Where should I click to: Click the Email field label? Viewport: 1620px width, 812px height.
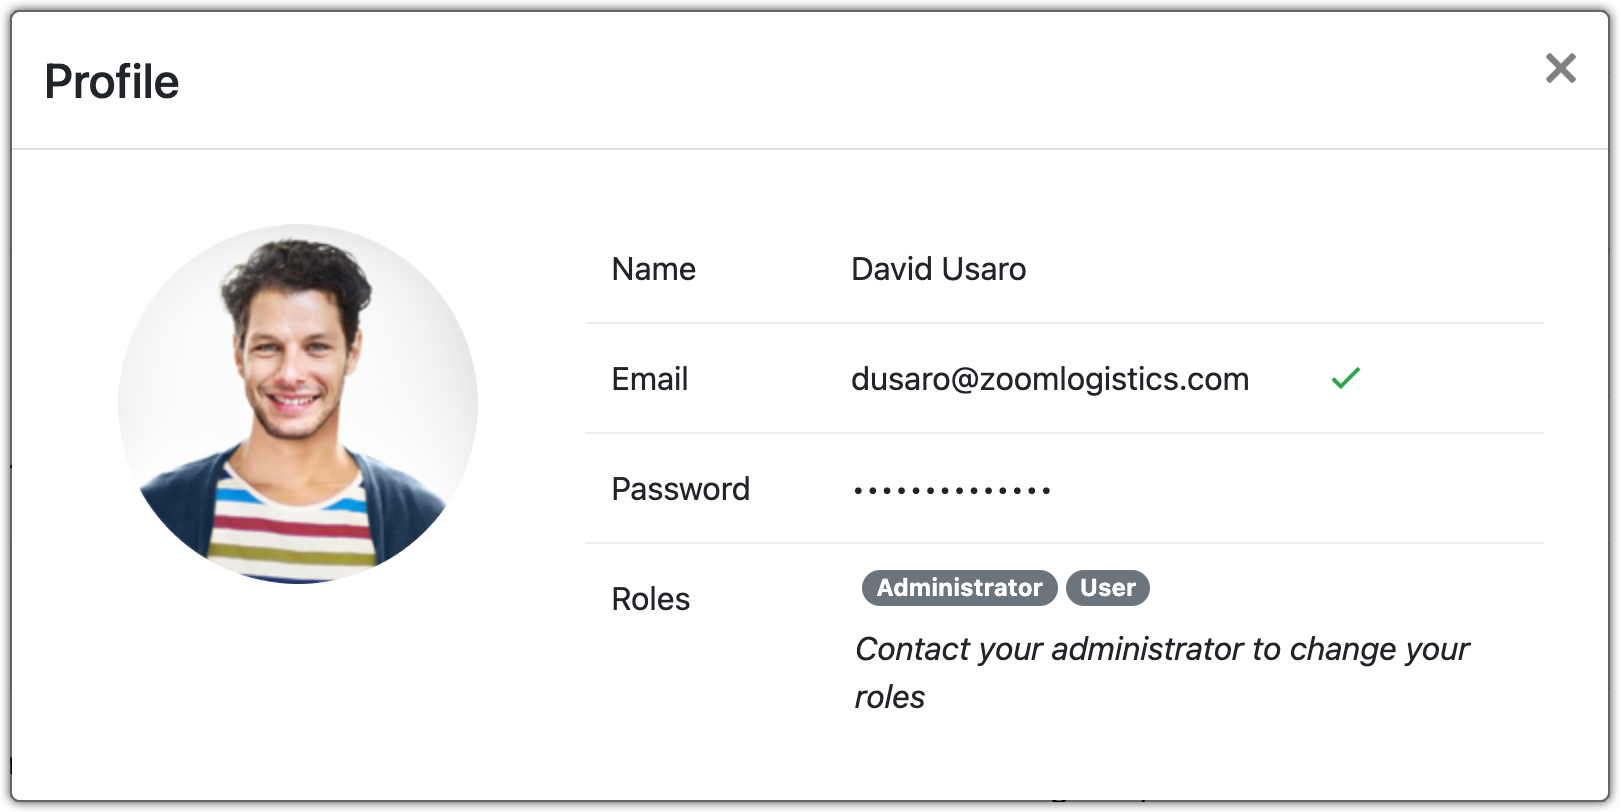pos(649,379)
